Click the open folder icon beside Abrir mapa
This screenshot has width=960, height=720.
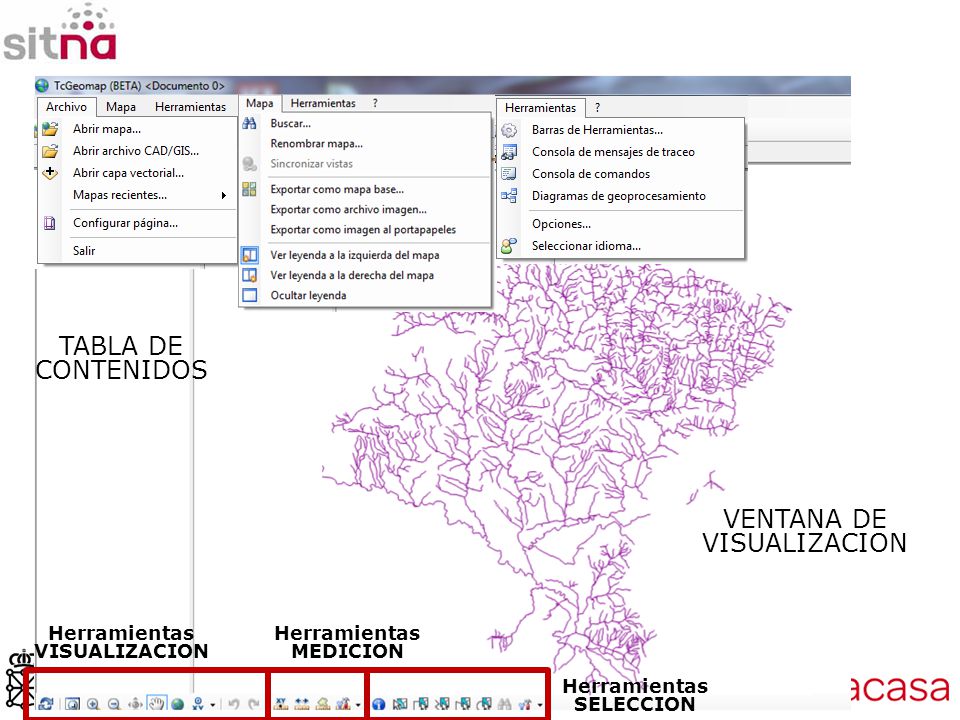click(x=50, y=129)
